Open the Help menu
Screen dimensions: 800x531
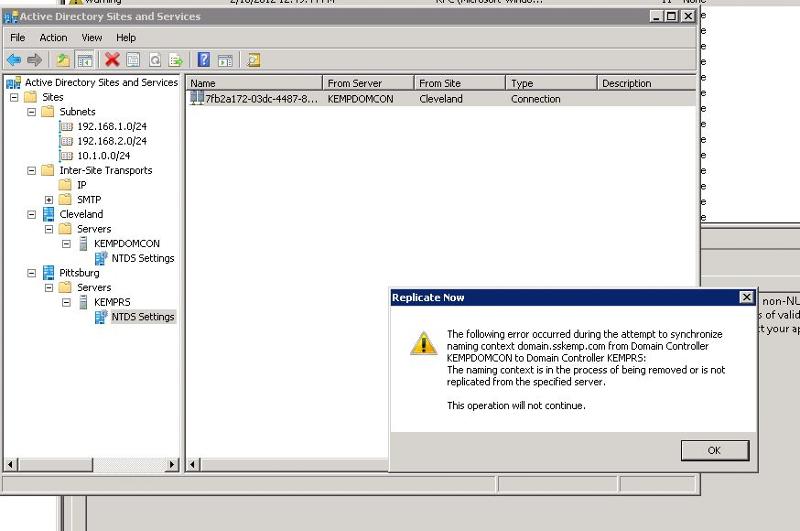[126, 38]
